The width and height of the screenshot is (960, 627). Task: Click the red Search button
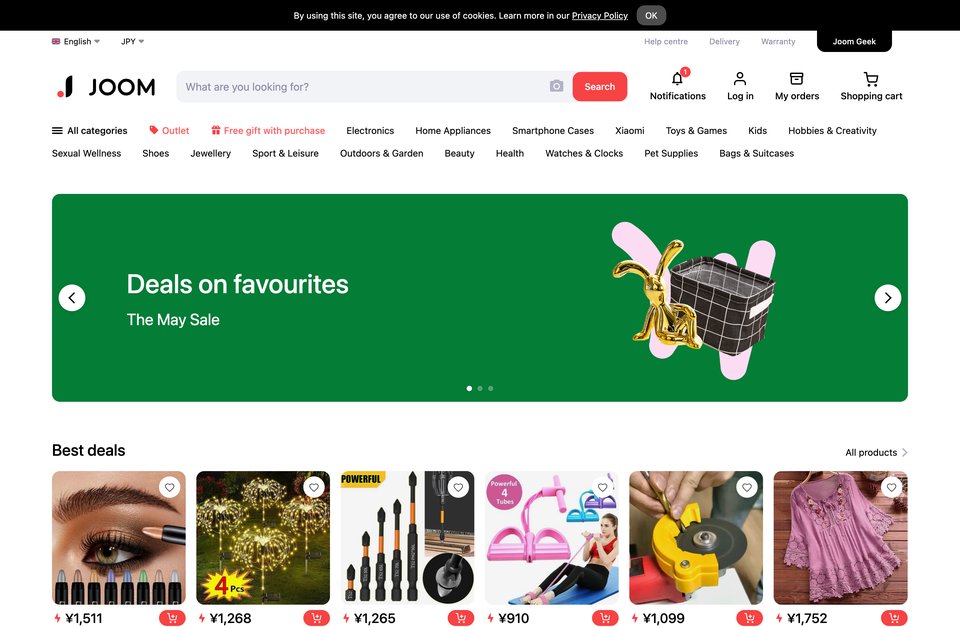599,86
